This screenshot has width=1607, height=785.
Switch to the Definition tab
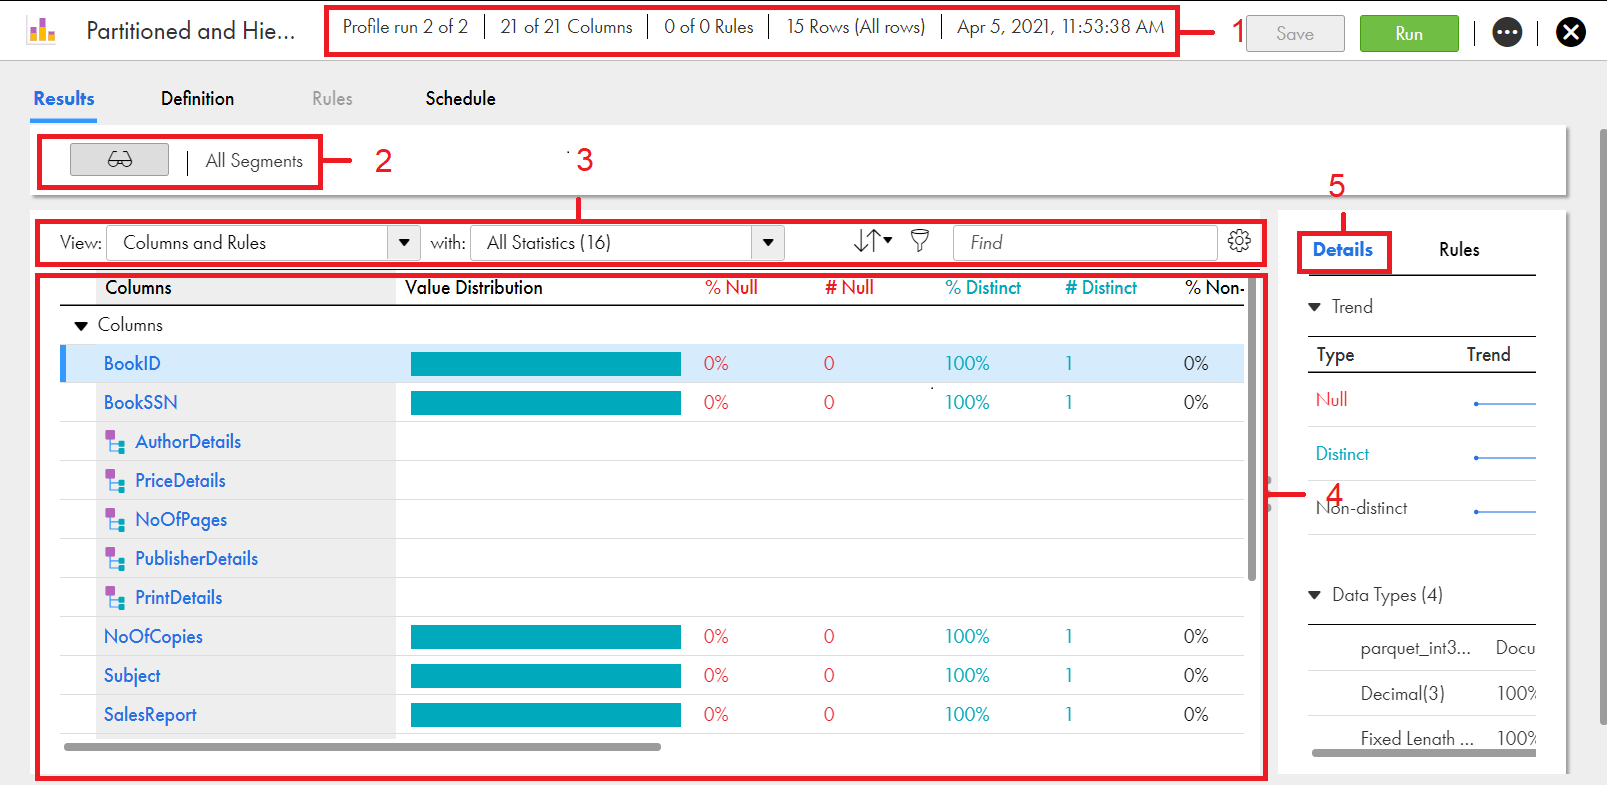click(197, 99)
